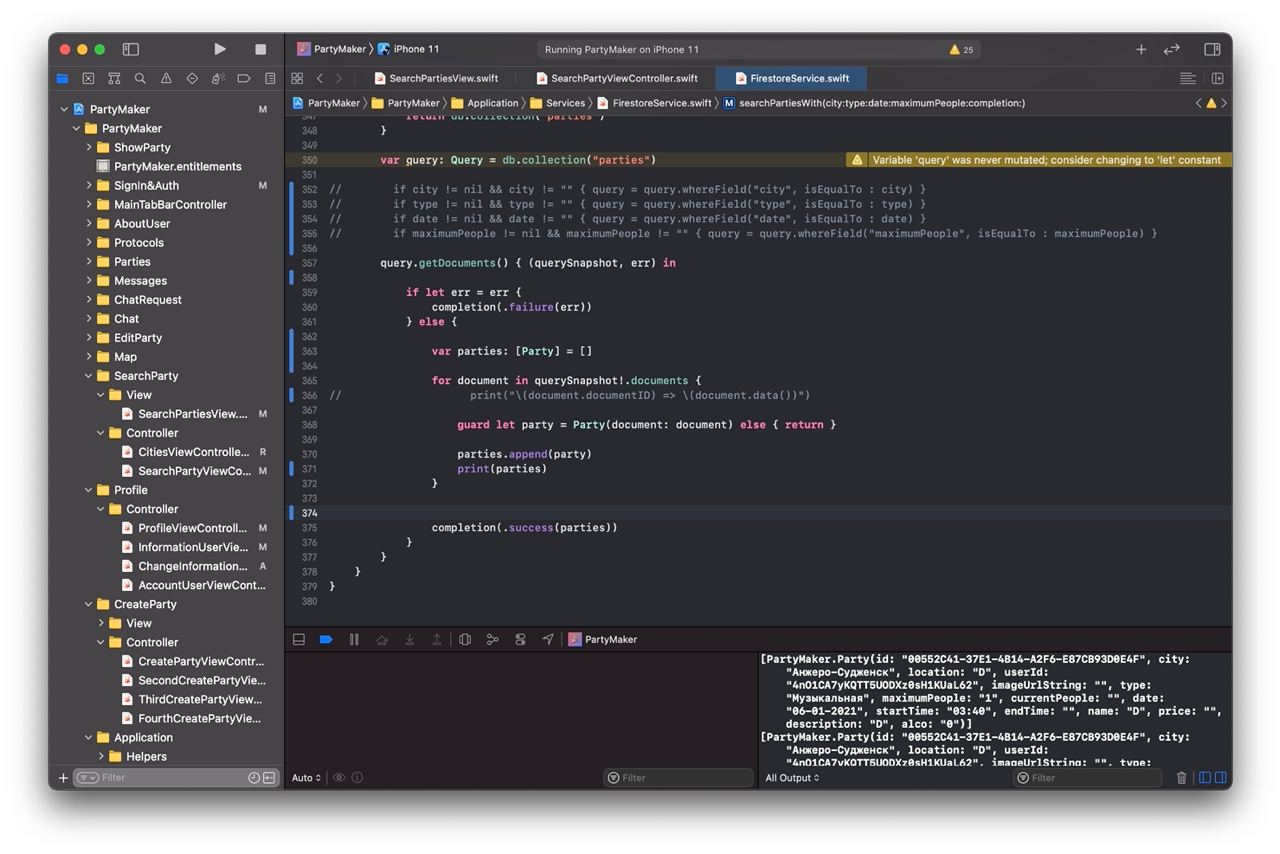Open the Project navigator folder icon

point(62,78)
